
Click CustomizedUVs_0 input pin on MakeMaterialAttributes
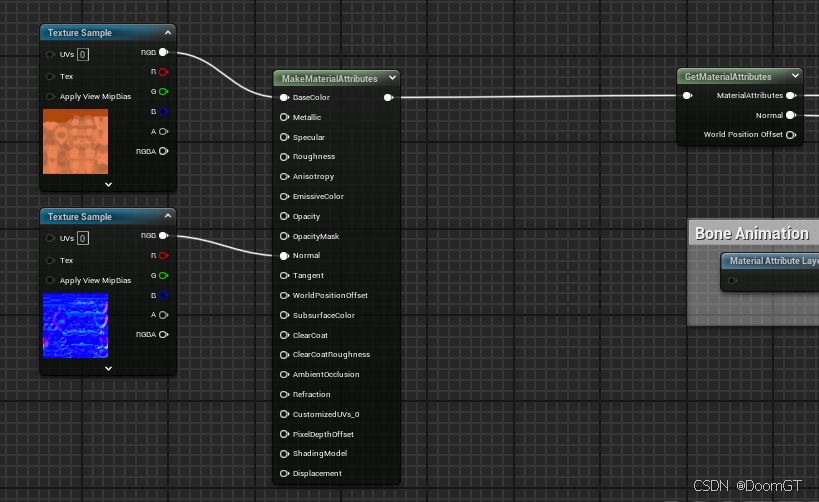click(284, 414)
